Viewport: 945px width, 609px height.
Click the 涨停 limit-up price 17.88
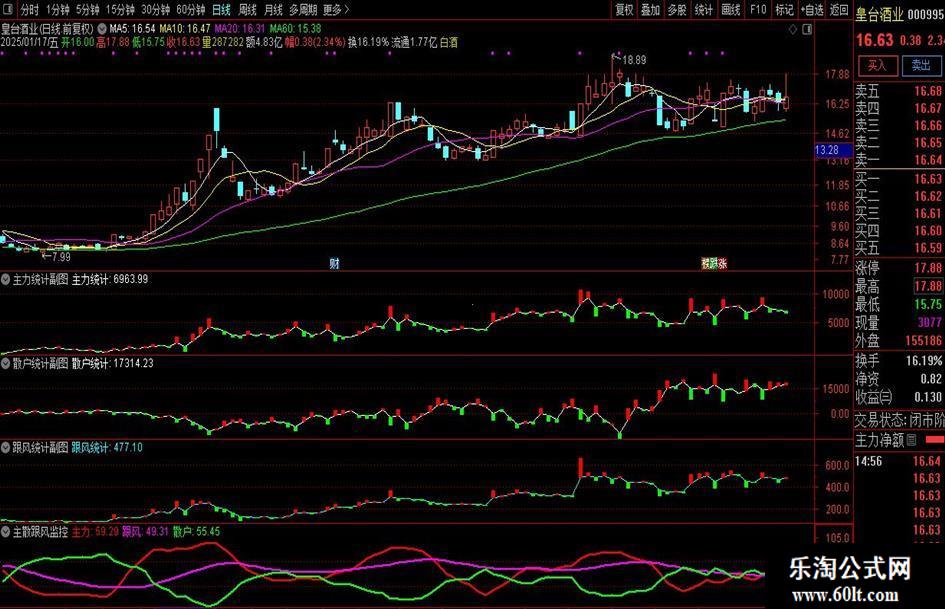point(928,267)
